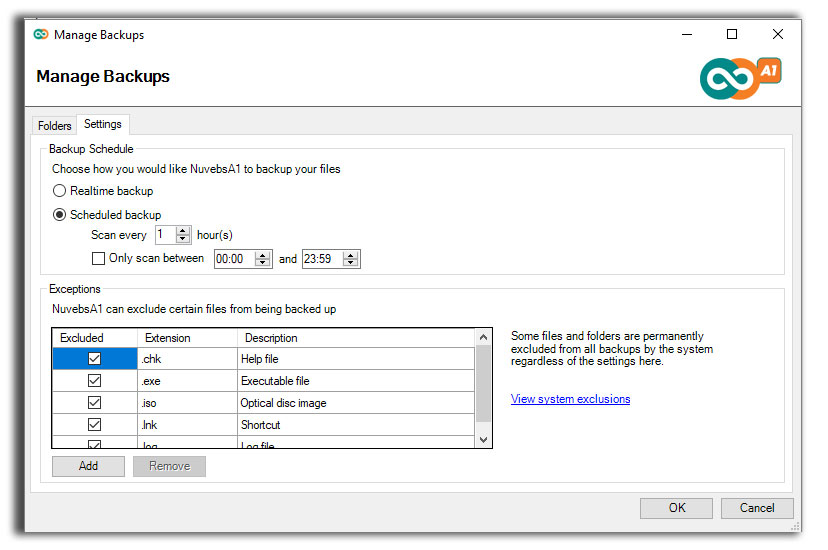Confirm changes with the OK button
The image size is (828, 550).
coord(676,508)
